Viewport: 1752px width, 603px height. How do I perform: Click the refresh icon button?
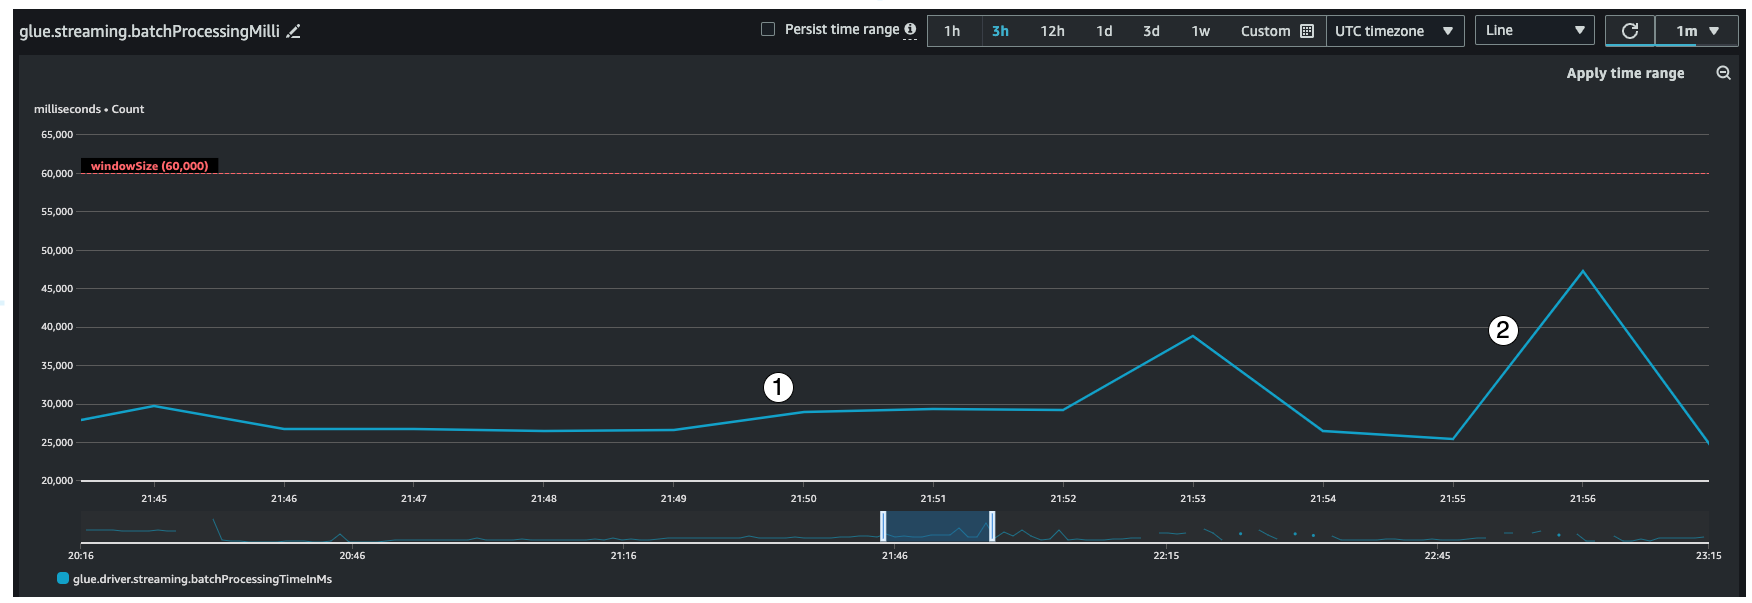(1629, 31)
